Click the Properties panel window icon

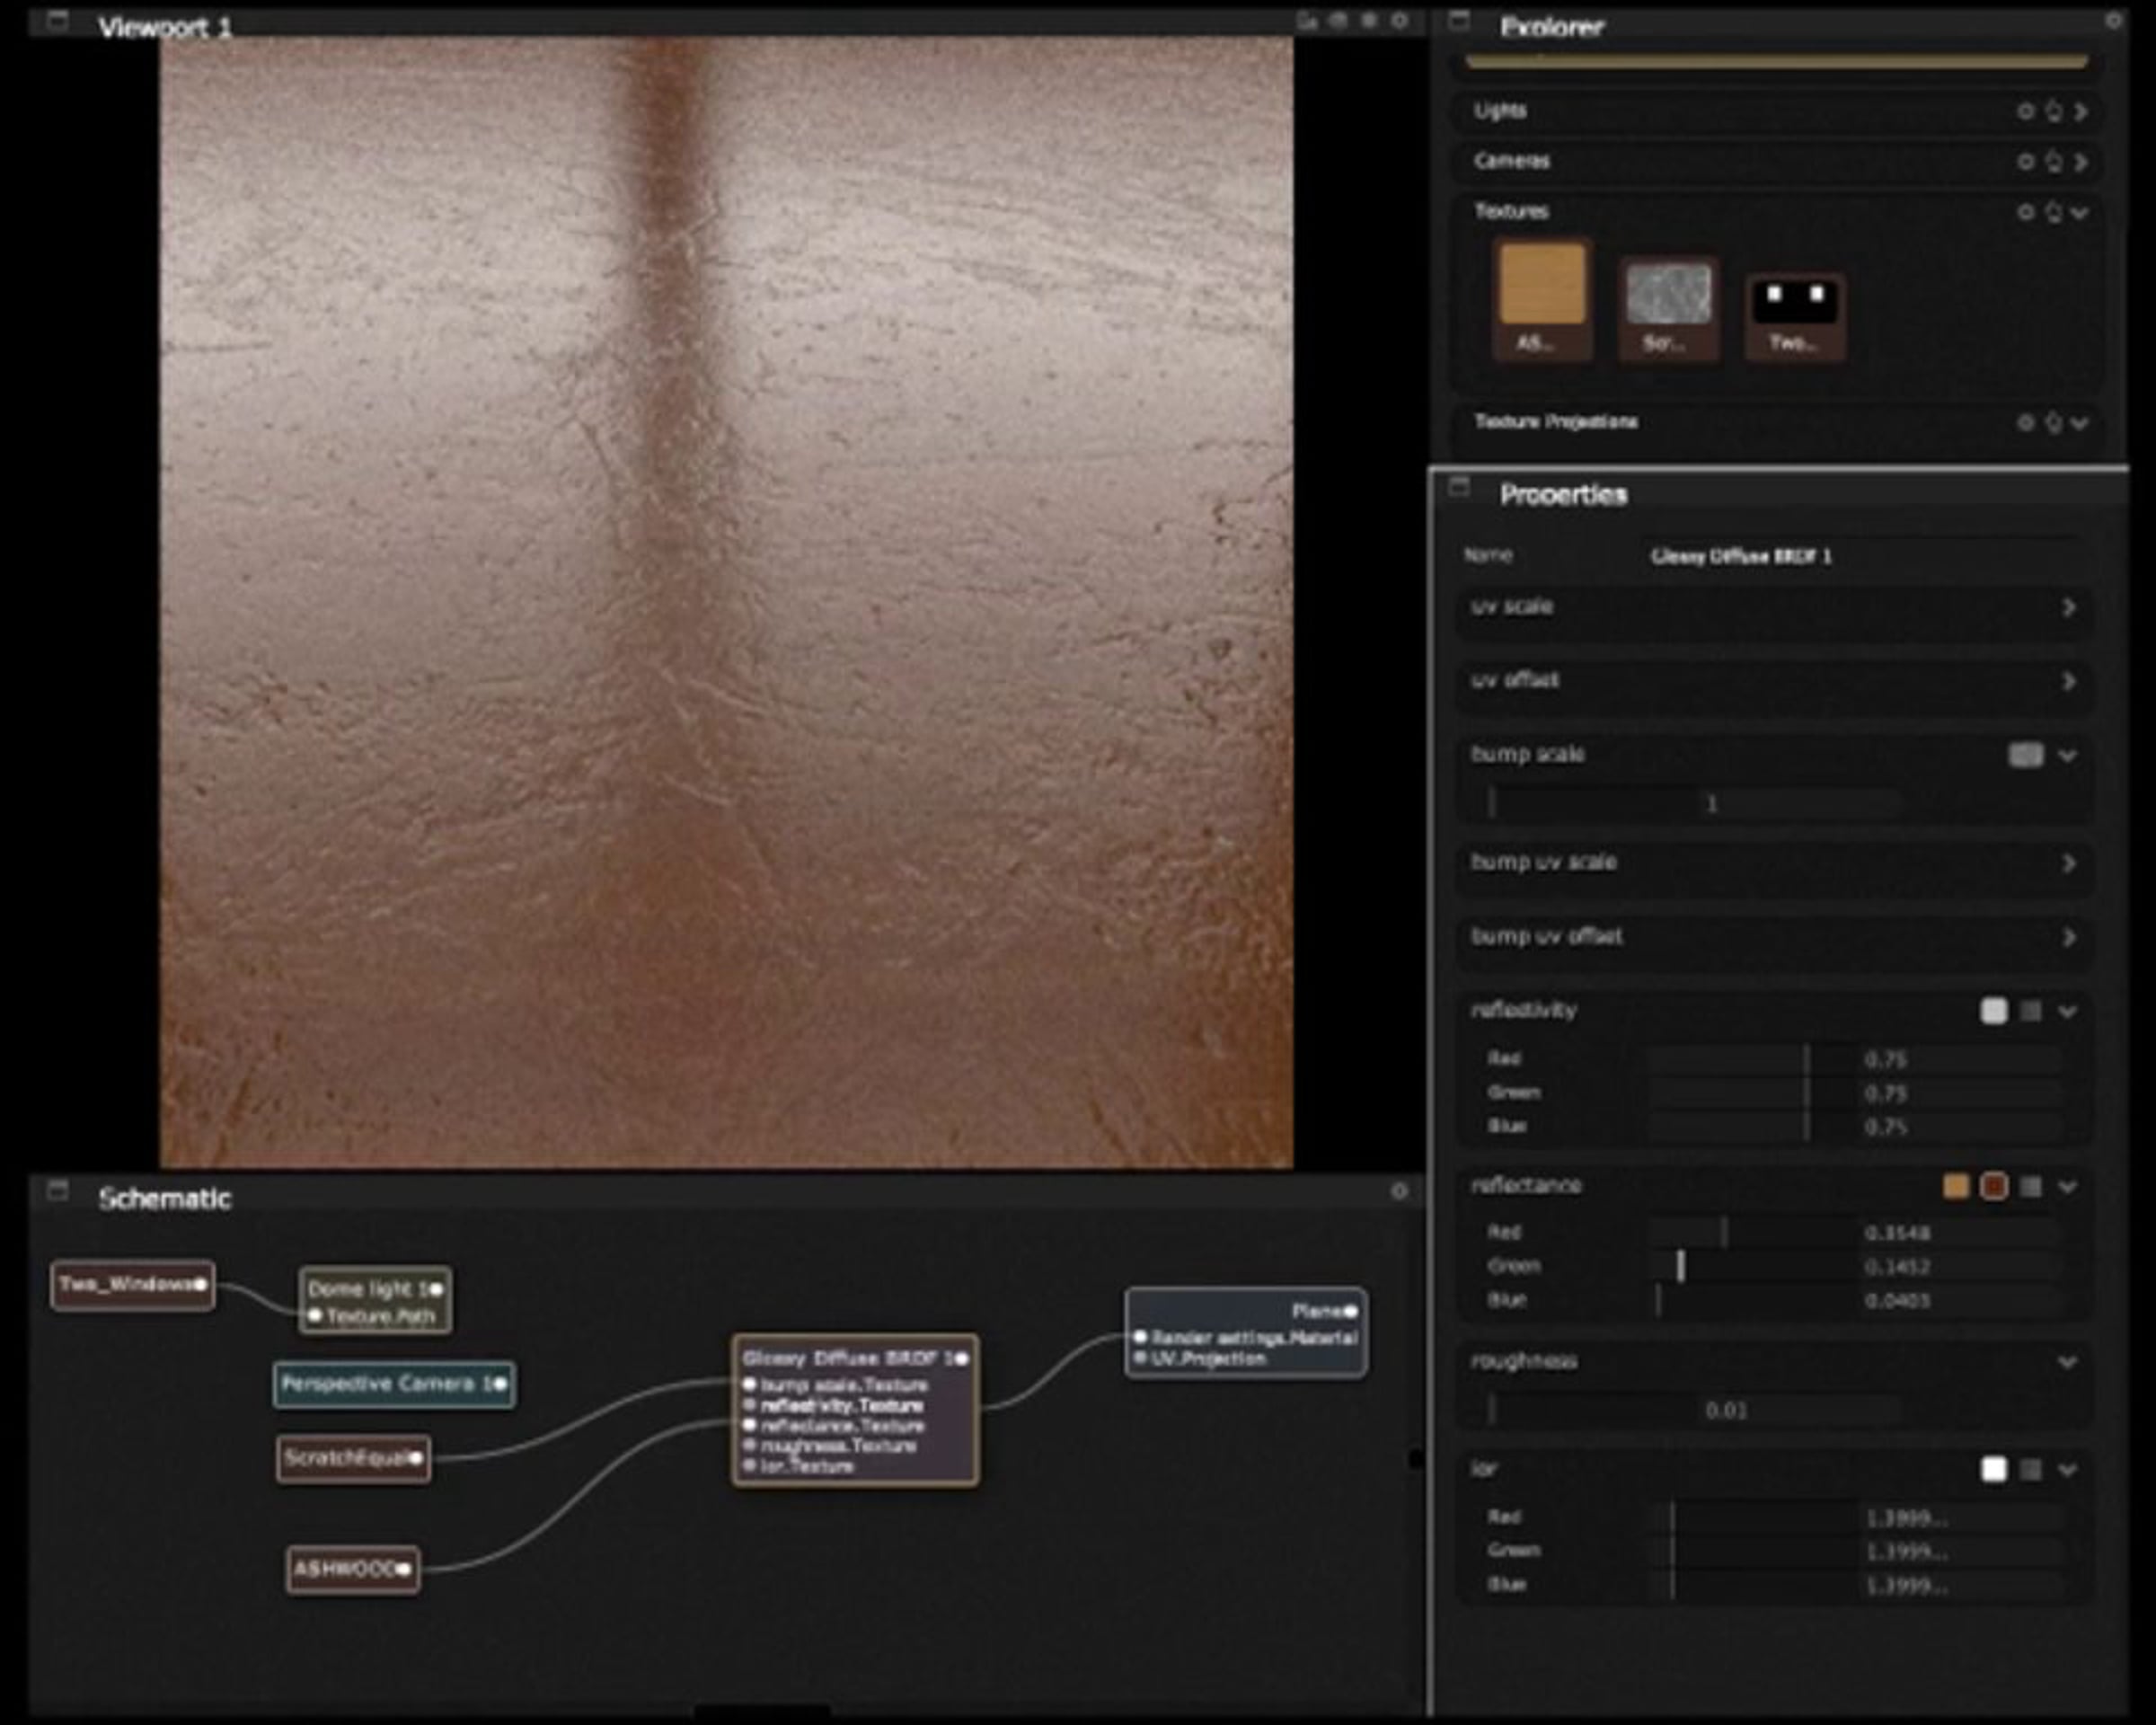[x=1459, y=487]
